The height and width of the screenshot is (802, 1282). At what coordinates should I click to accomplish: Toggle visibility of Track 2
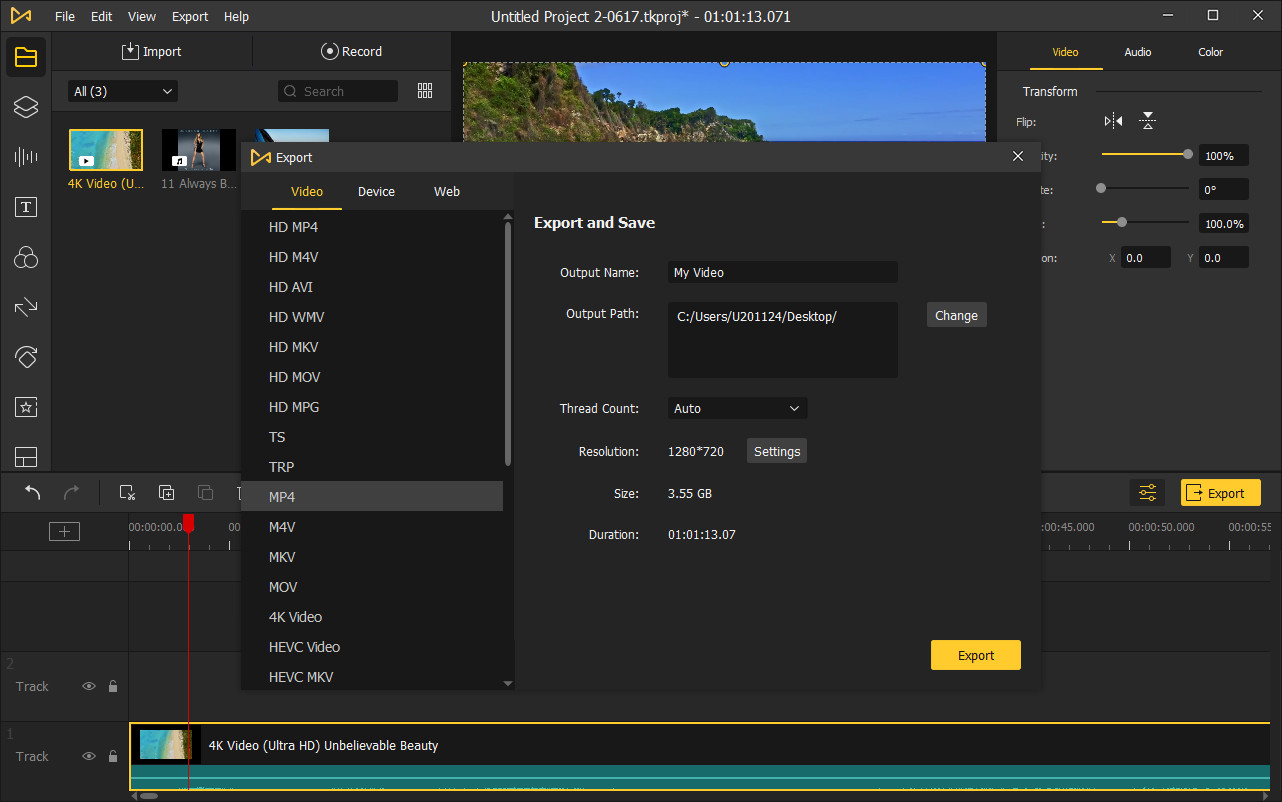click(x=88, y=686)
